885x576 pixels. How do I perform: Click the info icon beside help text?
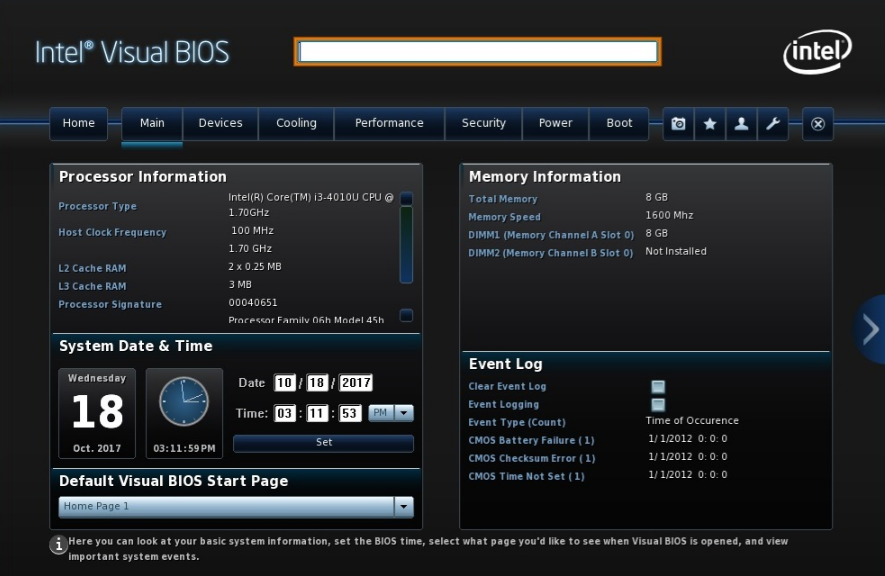[59, 545]
